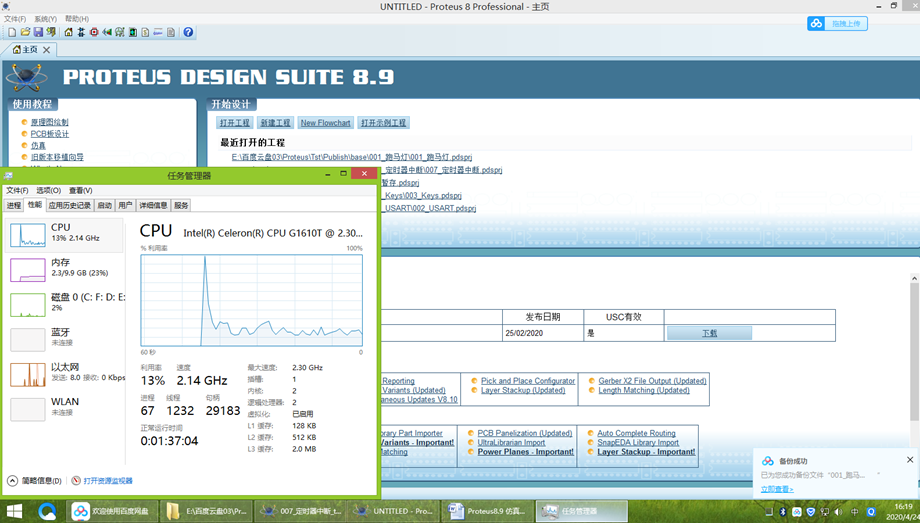
Task: Open 原理图绘制 tutorial link
Action: [x=49, y=122]
